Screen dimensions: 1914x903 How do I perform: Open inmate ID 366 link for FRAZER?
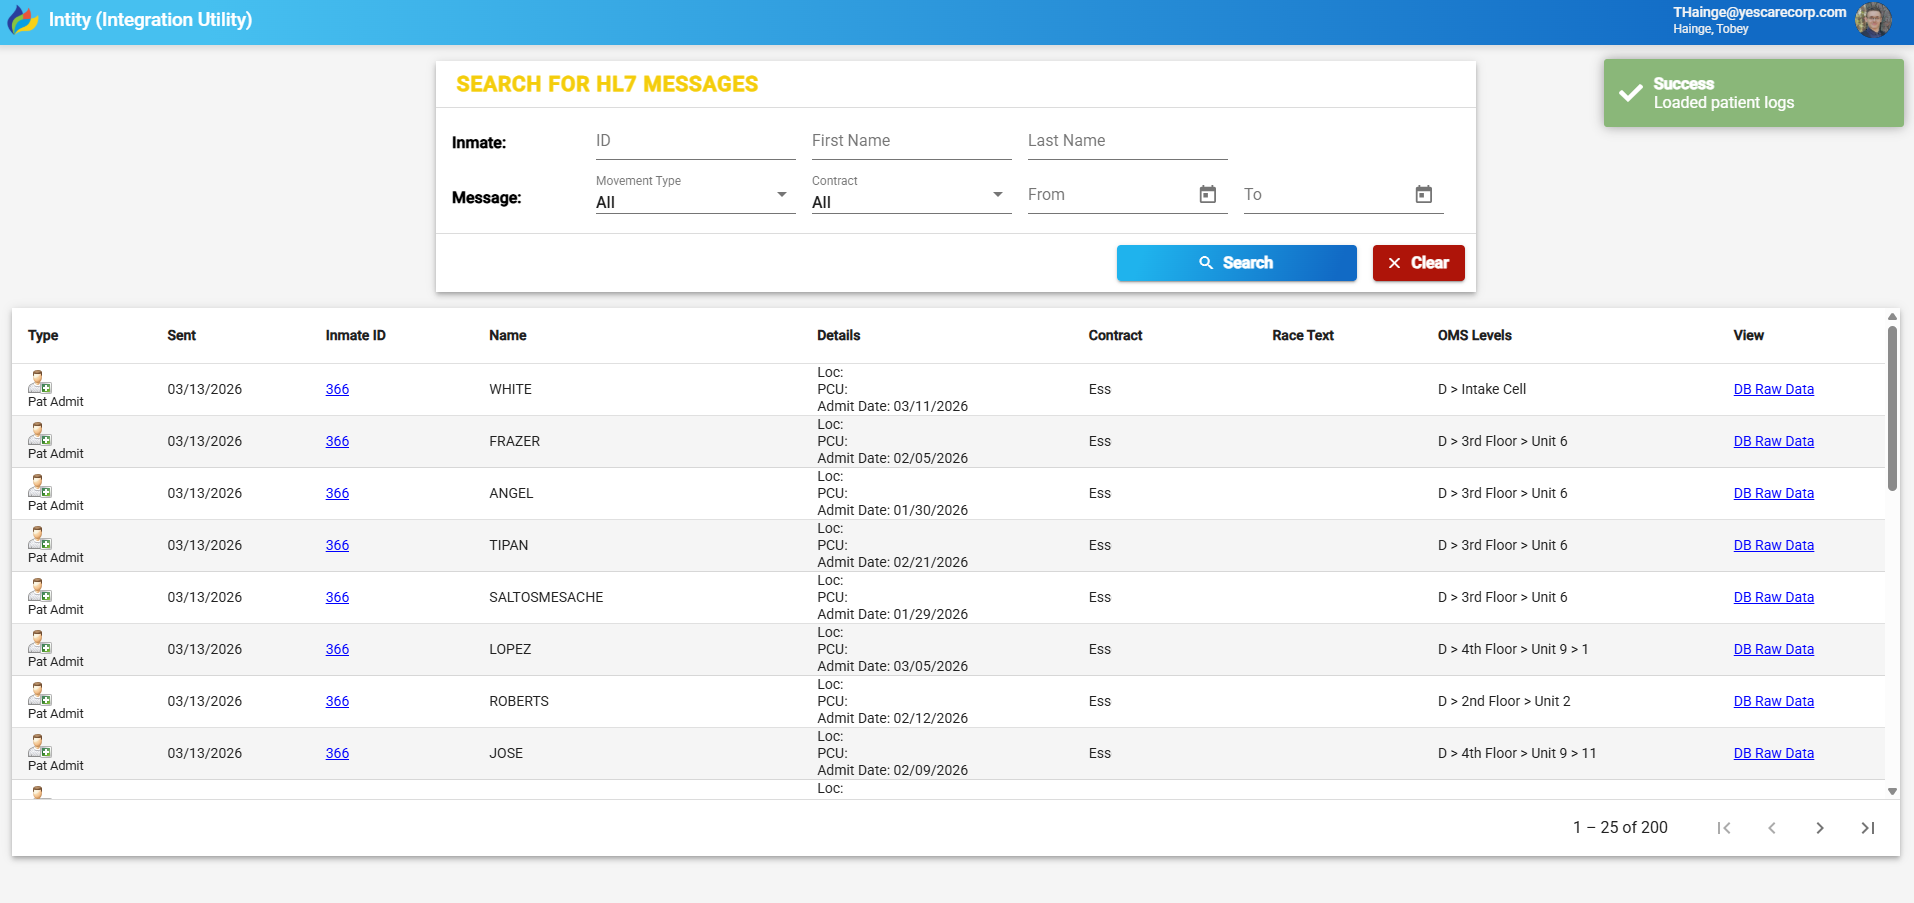(x=337, y=441)
